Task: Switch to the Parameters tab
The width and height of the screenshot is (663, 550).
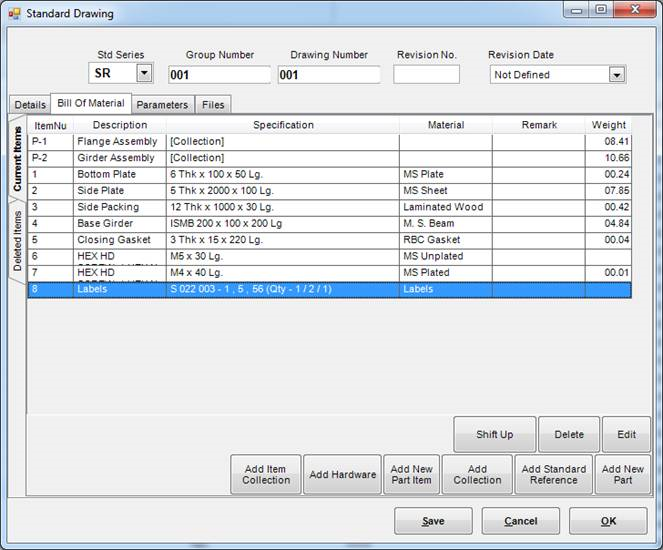Action: 162,104
